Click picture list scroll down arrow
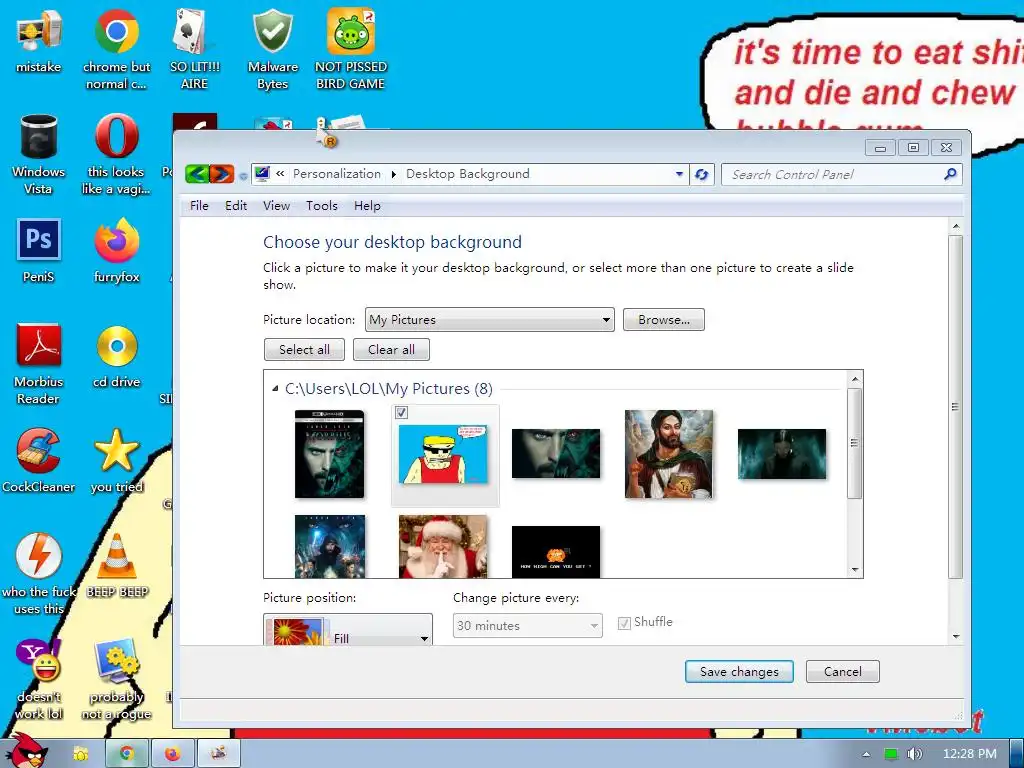Screen dimensions: 1024x768 point(855,570)
